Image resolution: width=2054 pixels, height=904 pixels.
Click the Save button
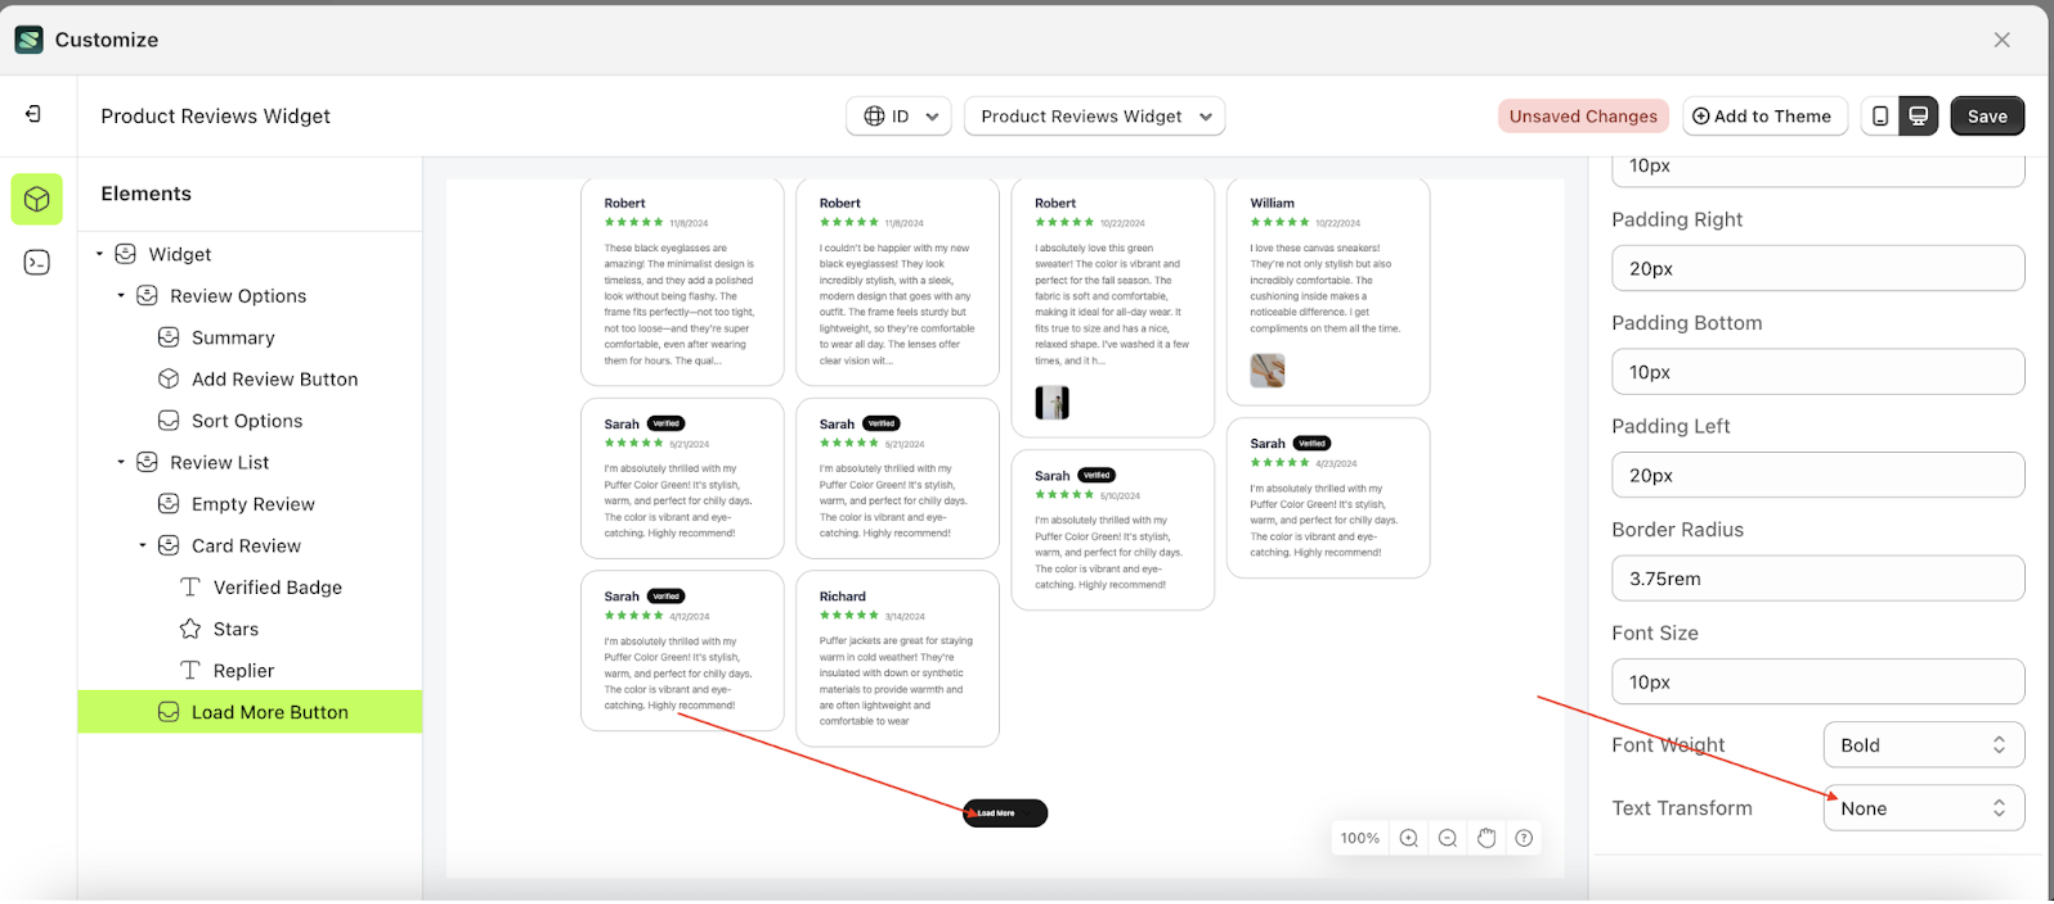(x=1987, y=115)
